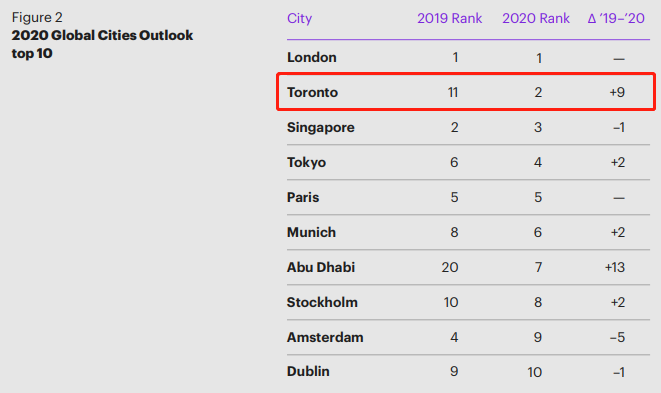This screenshot has height=393, width=661.
Task: Select the Amsterdam row label
Action: pos(325,337)
